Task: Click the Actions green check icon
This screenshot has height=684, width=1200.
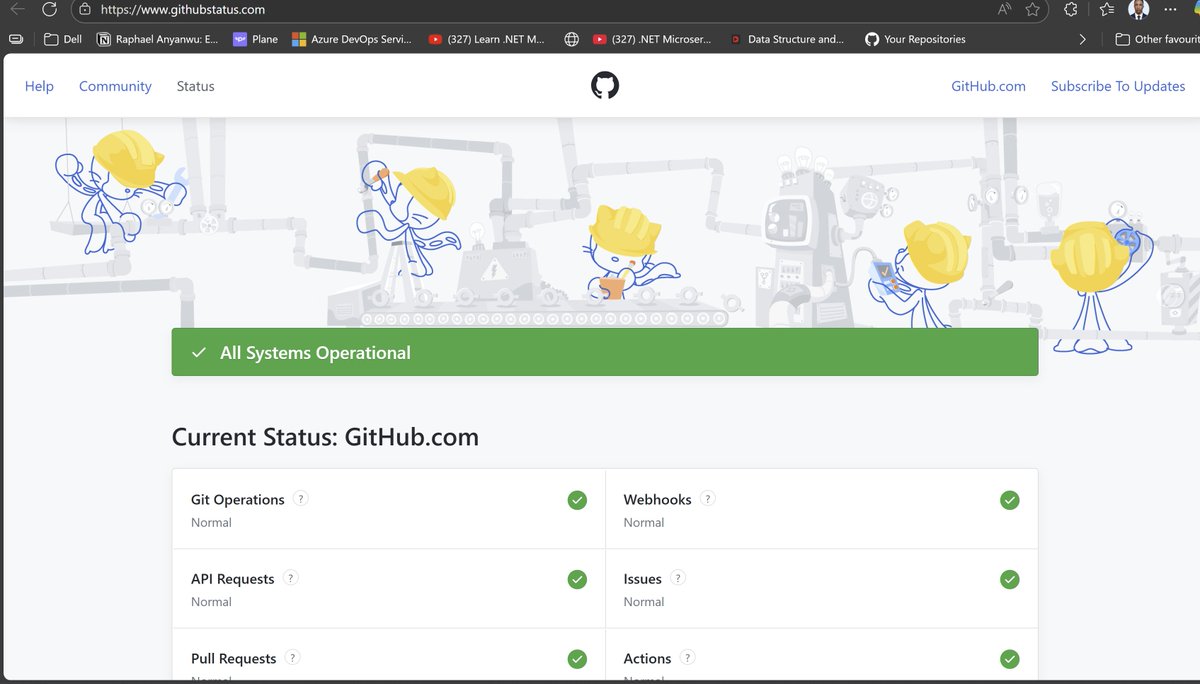Action: [x=1010, y=659]
